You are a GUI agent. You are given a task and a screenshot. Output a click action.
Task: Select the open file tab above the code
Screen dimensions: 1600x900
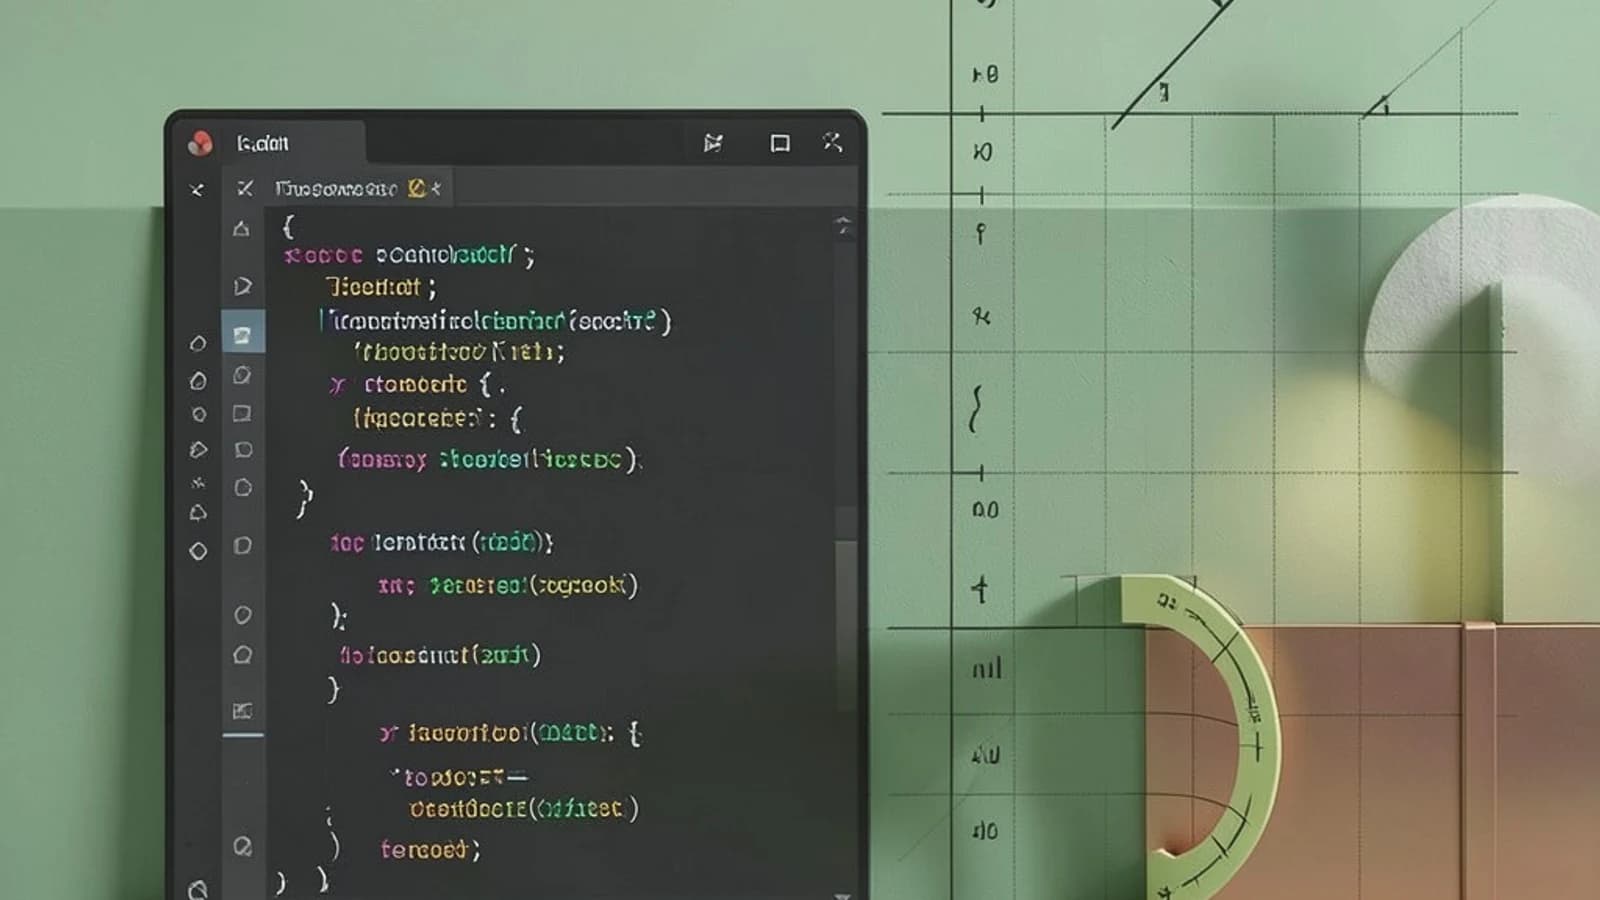(358, 188)
